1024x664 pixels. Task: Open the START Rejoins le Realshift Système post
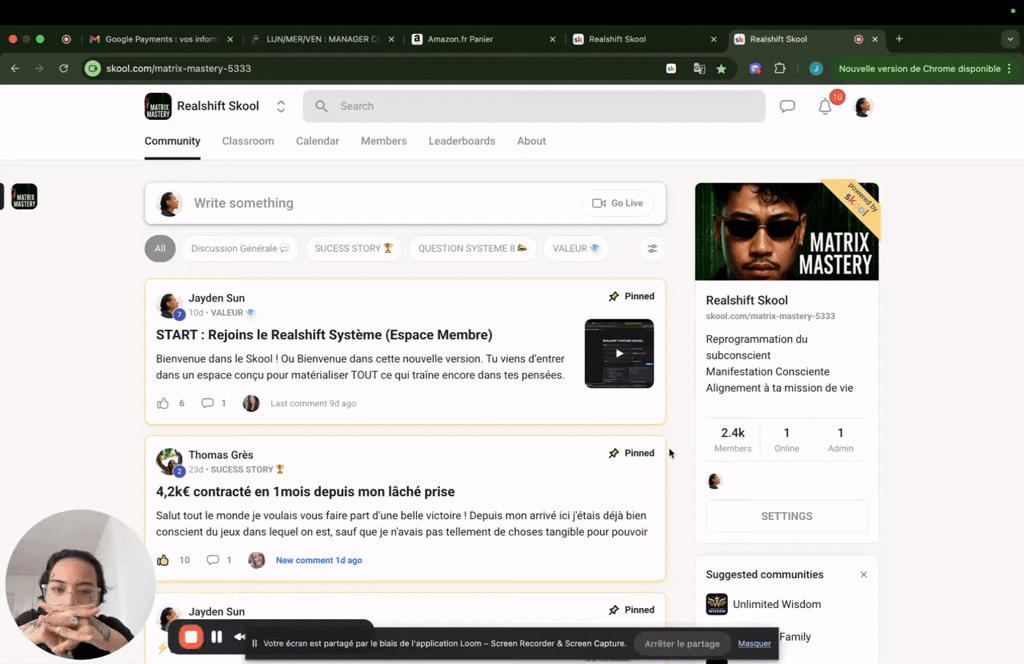coord(324,335)
